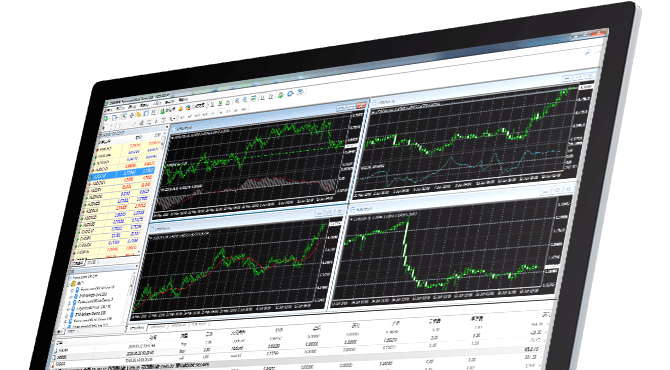Screen dimensions: 670x370
Task: Select the blue highlighted Market Watch symbol row
Action: (122, 175)
